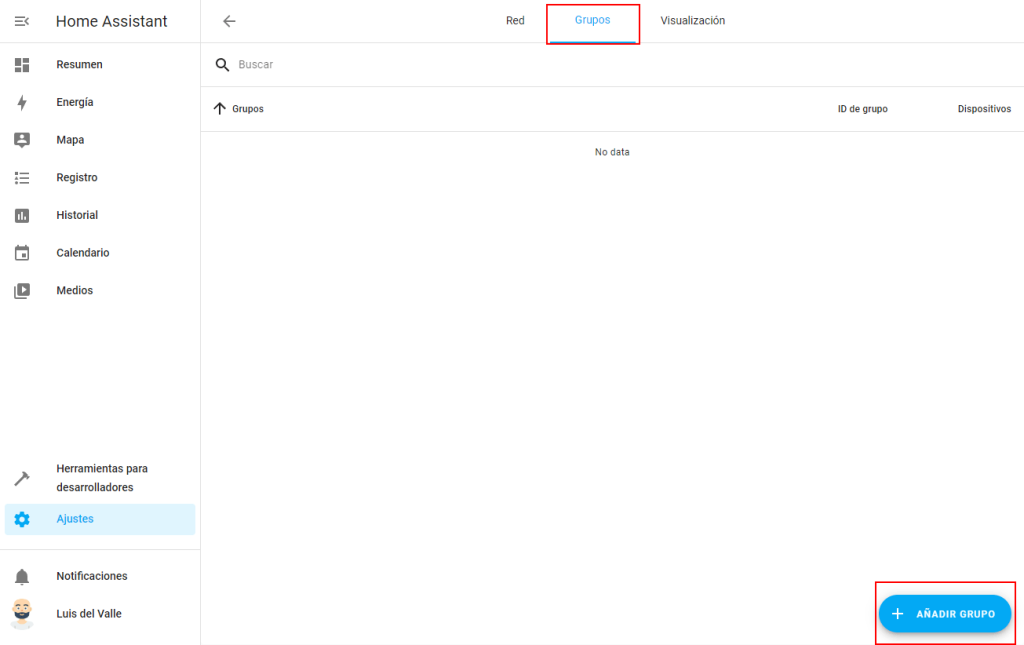Click the developer tools hammer icon
1024x645 pixels.
(x=22, y=478)
